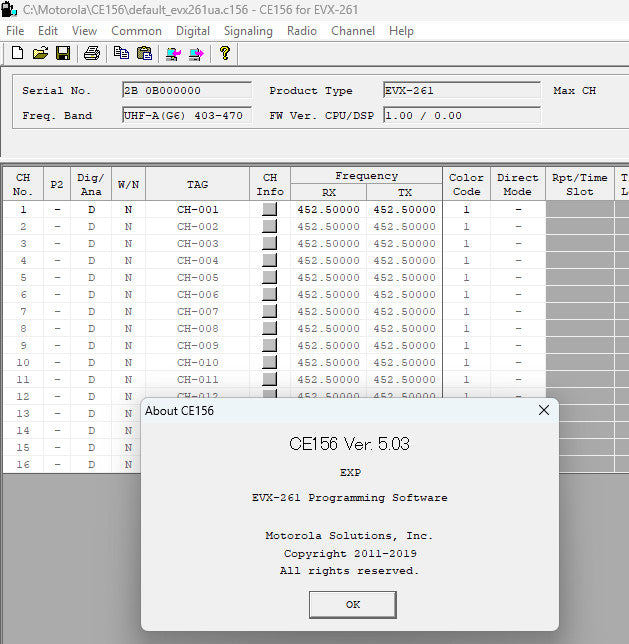This screenshot has height=644, width=629.
Task: Click the FW Ver. CPU/DSP field
Action: [x=462, y=115]
